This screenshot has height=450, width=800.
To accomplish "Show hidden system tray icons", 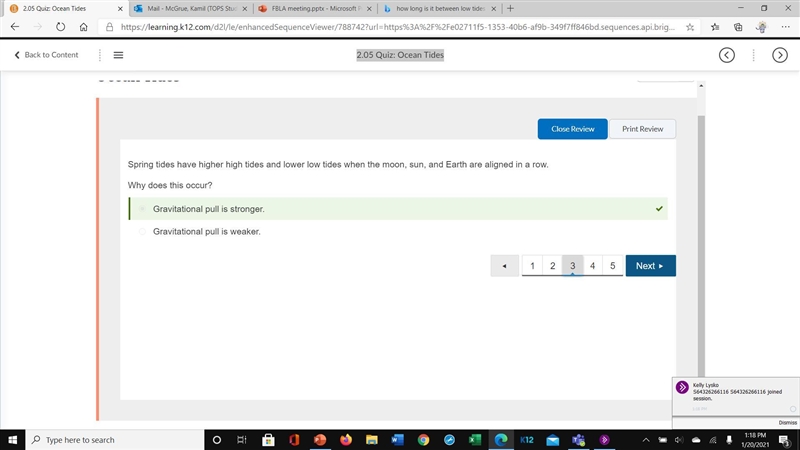I will coord(646,440).
